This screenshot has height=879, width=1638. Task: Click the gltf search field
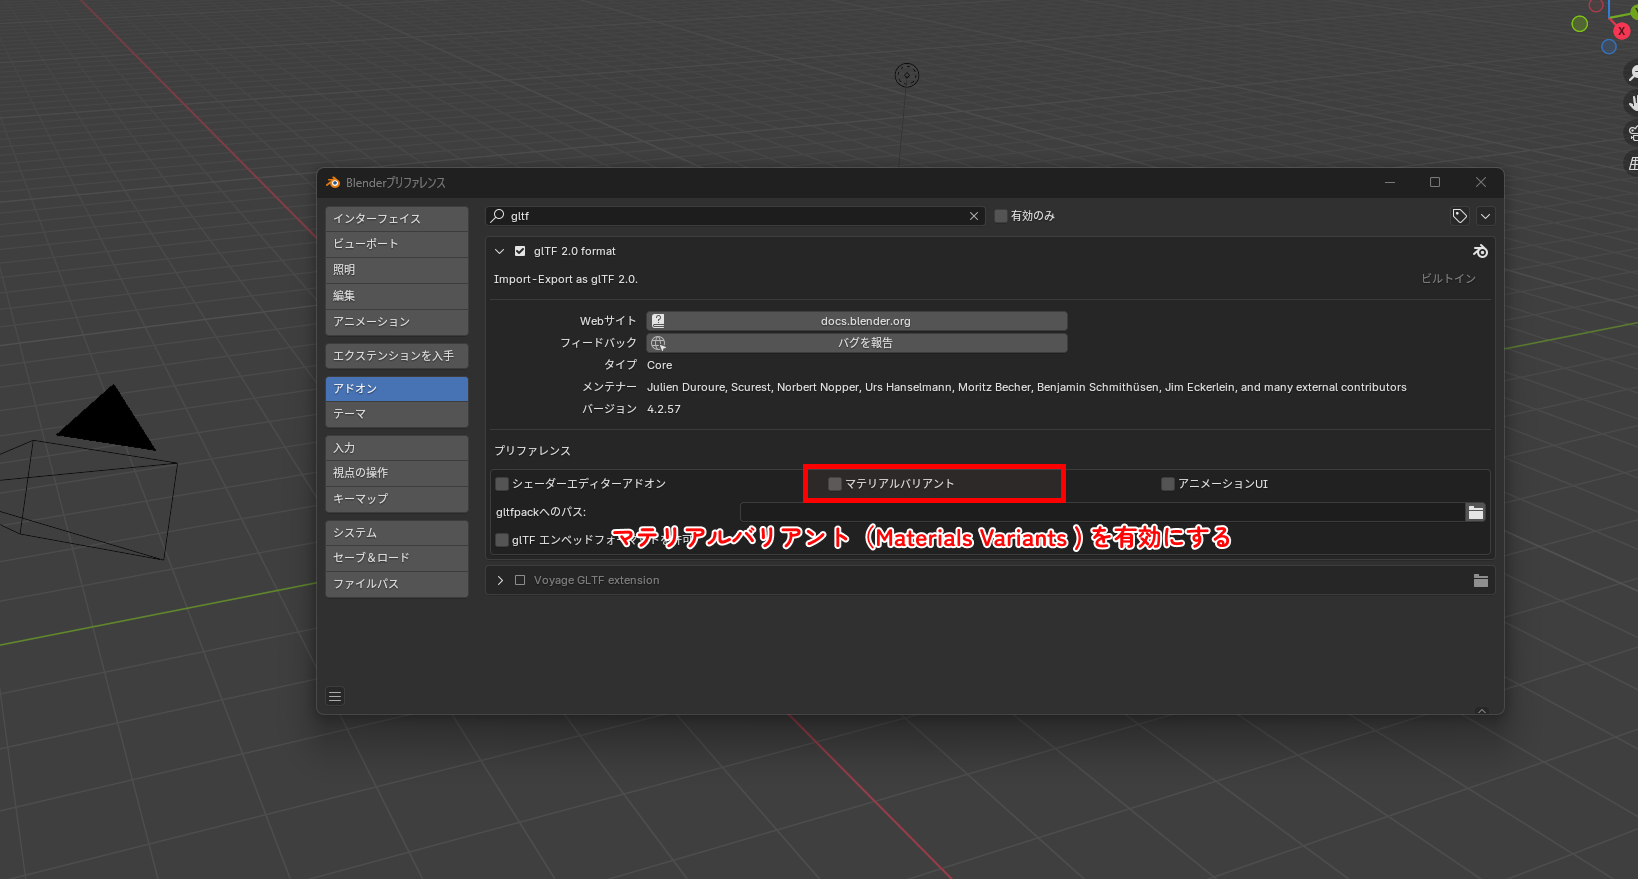point(735,216)
